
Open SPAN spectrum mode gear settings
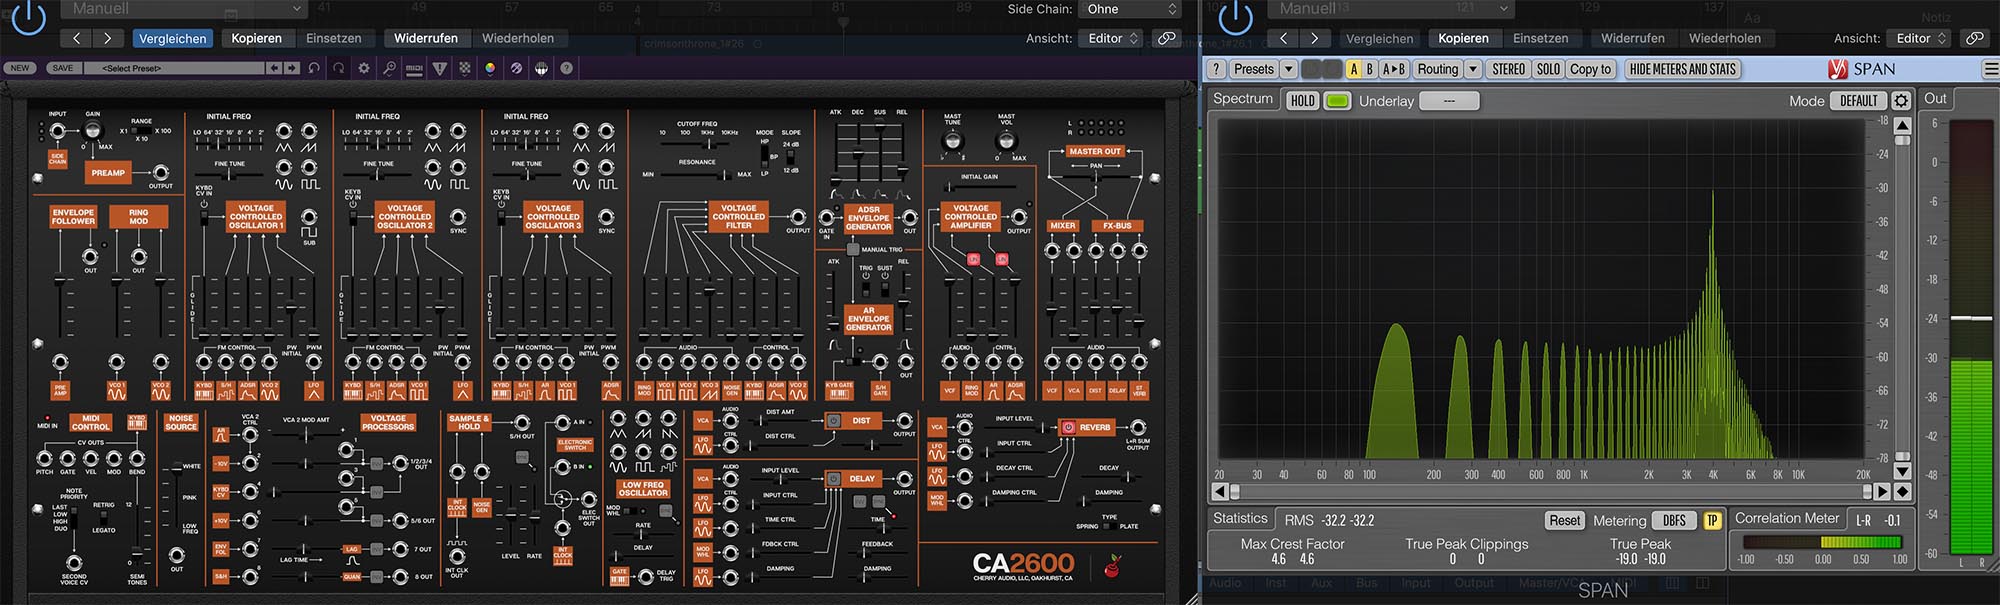coord(1901,101)
